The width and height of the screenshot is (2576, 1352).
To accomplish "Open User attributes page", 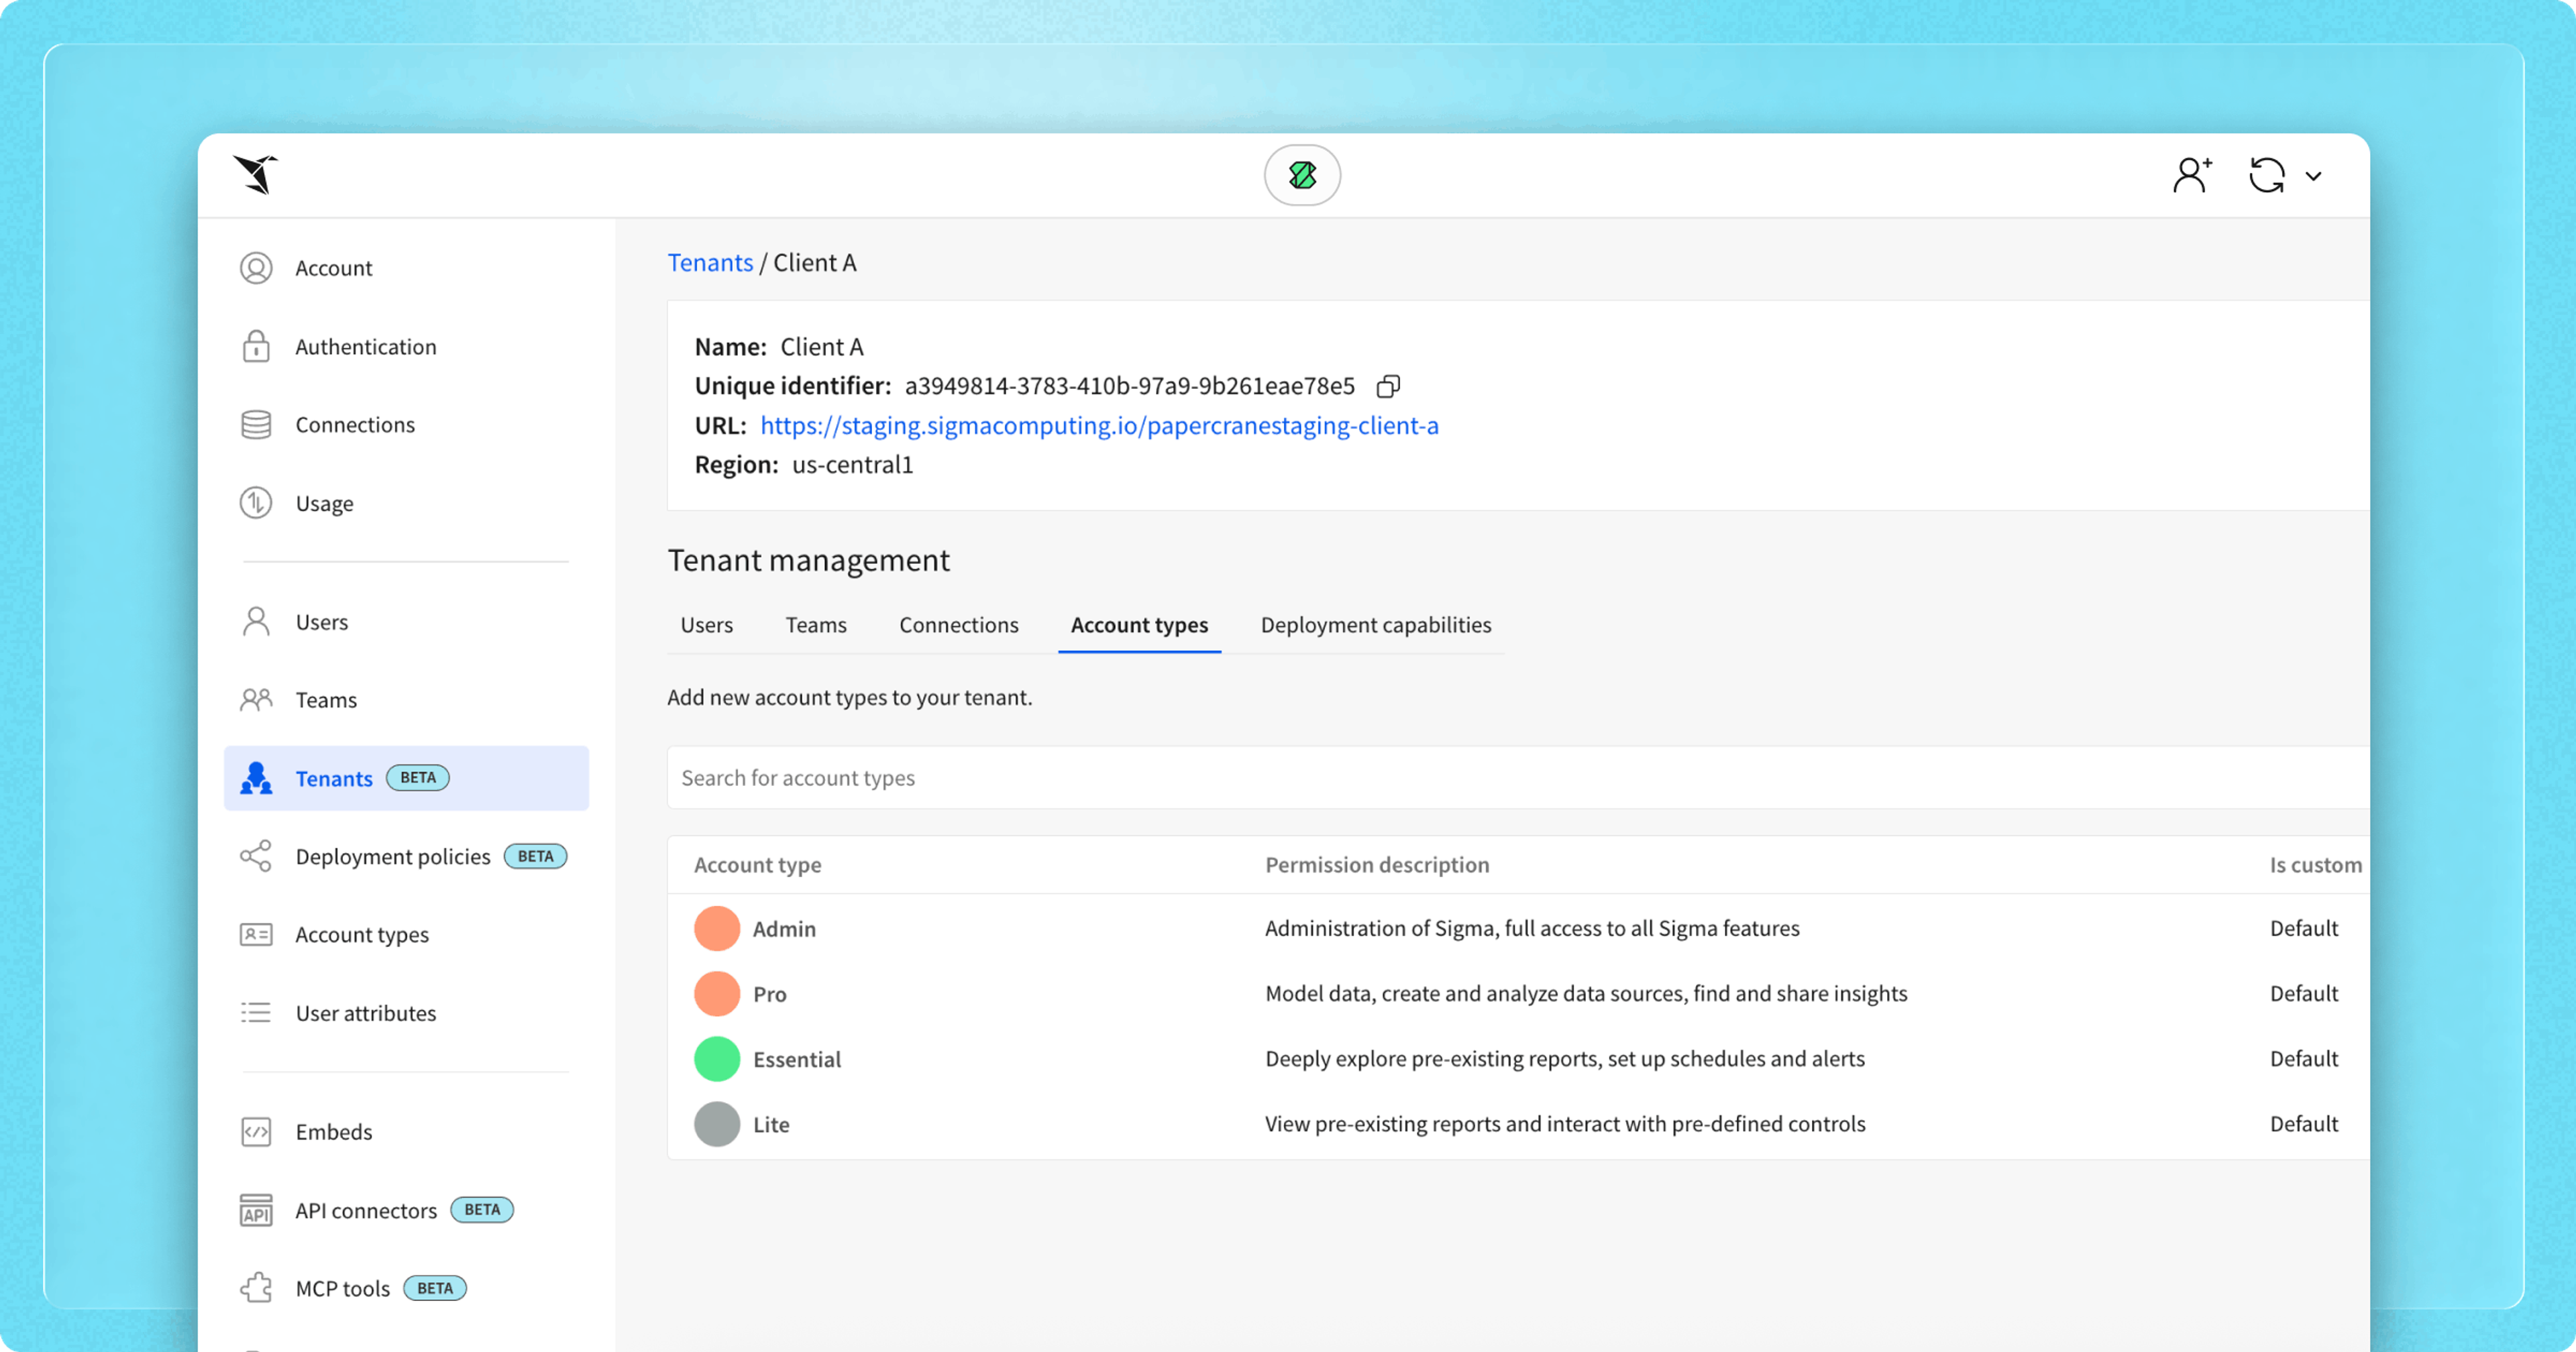I will (x=406, y=1013).
